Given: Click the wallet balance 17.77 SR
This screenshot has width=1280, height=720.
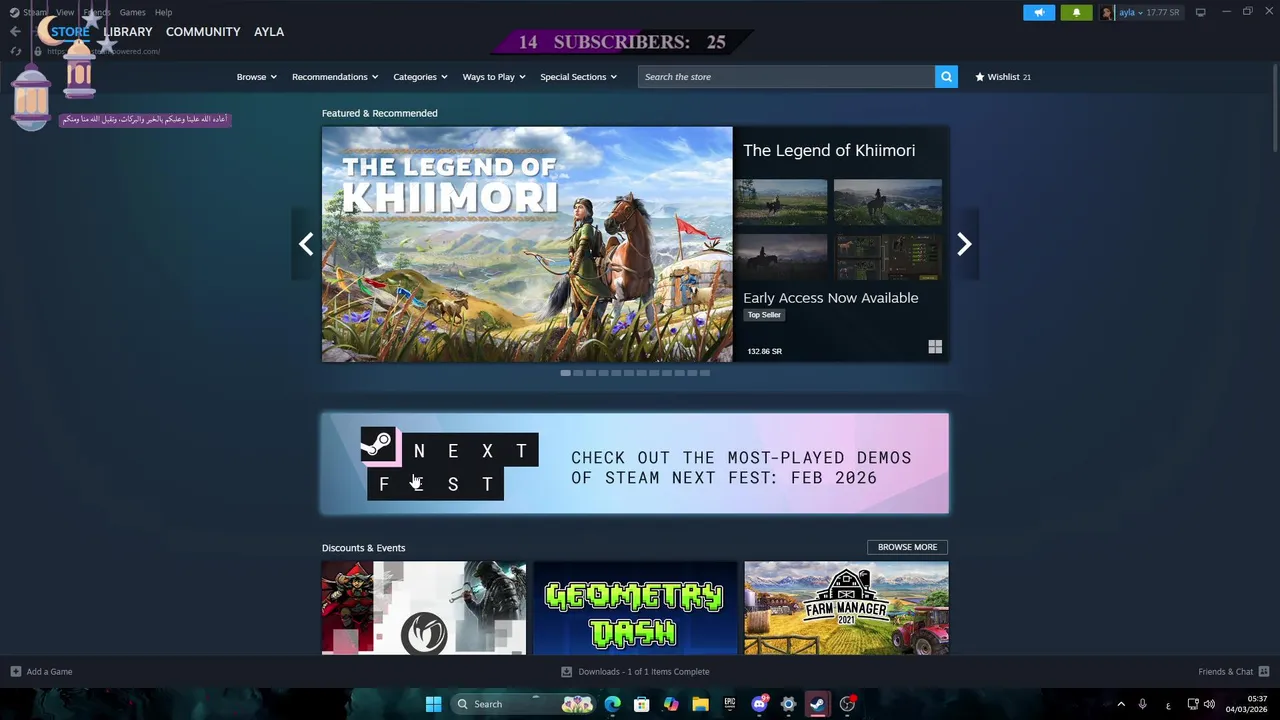Looking at the screenshot, I should point(1163,13).
